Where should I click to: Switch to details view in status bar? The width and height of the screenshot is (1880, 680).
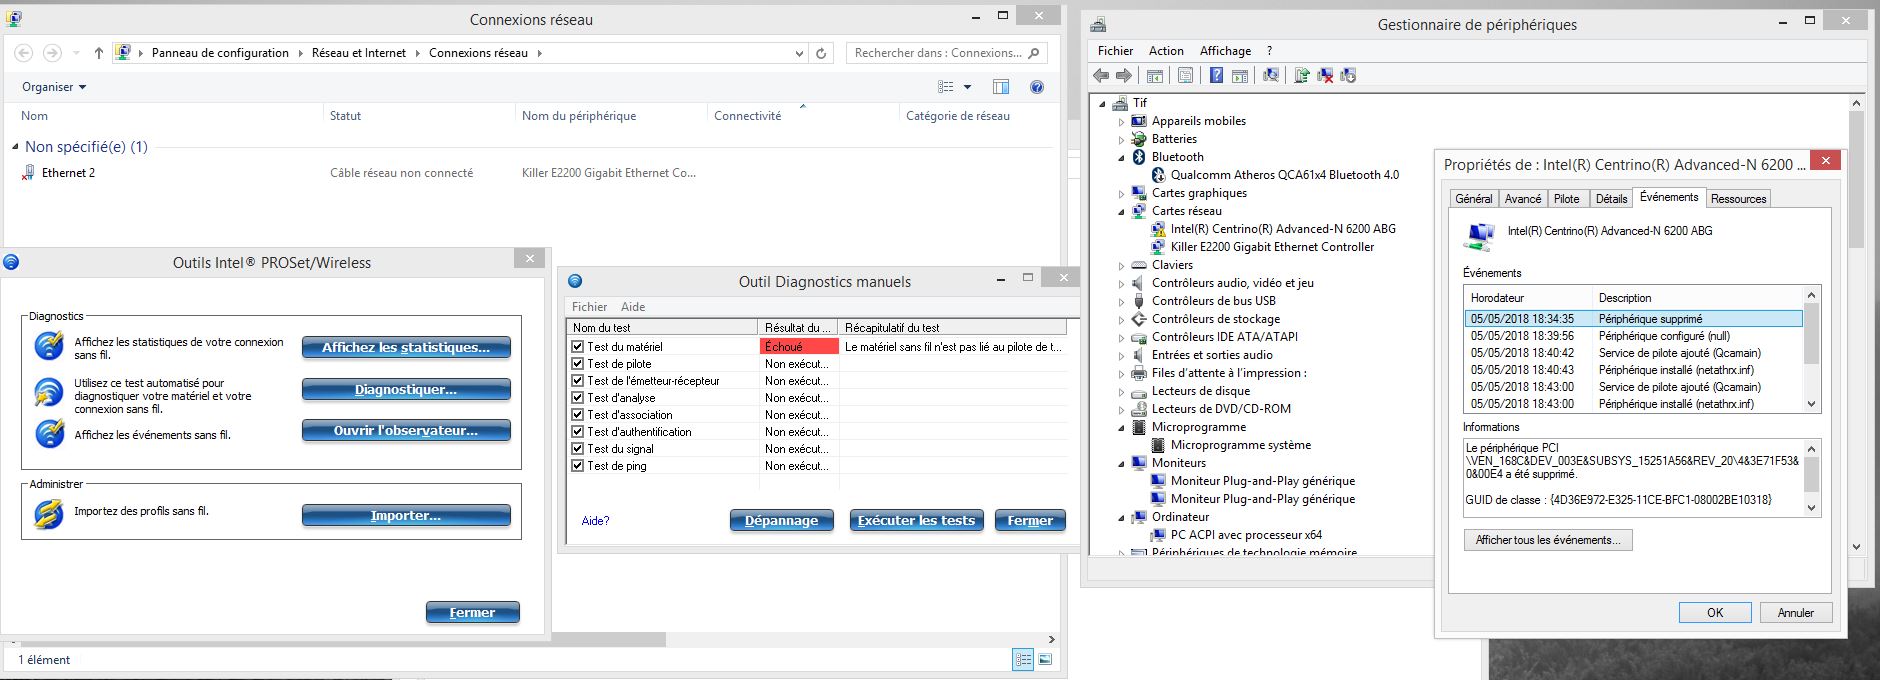(1023, 659)
